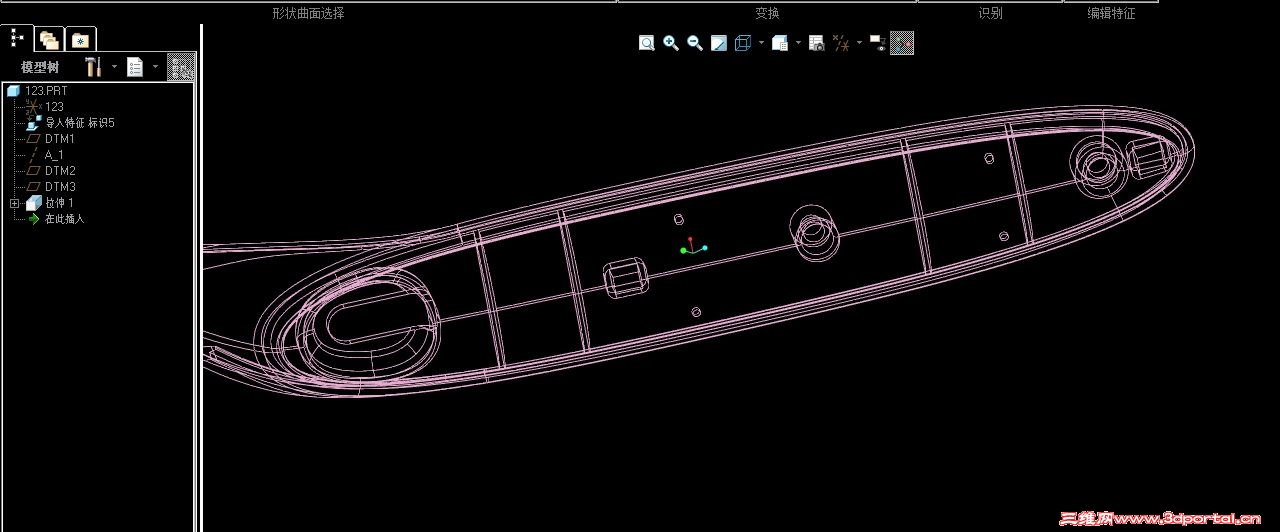The image size is (1280, 532).
Task: Open datum display filters dropdown arrow
Action: [x=859, y=43]
